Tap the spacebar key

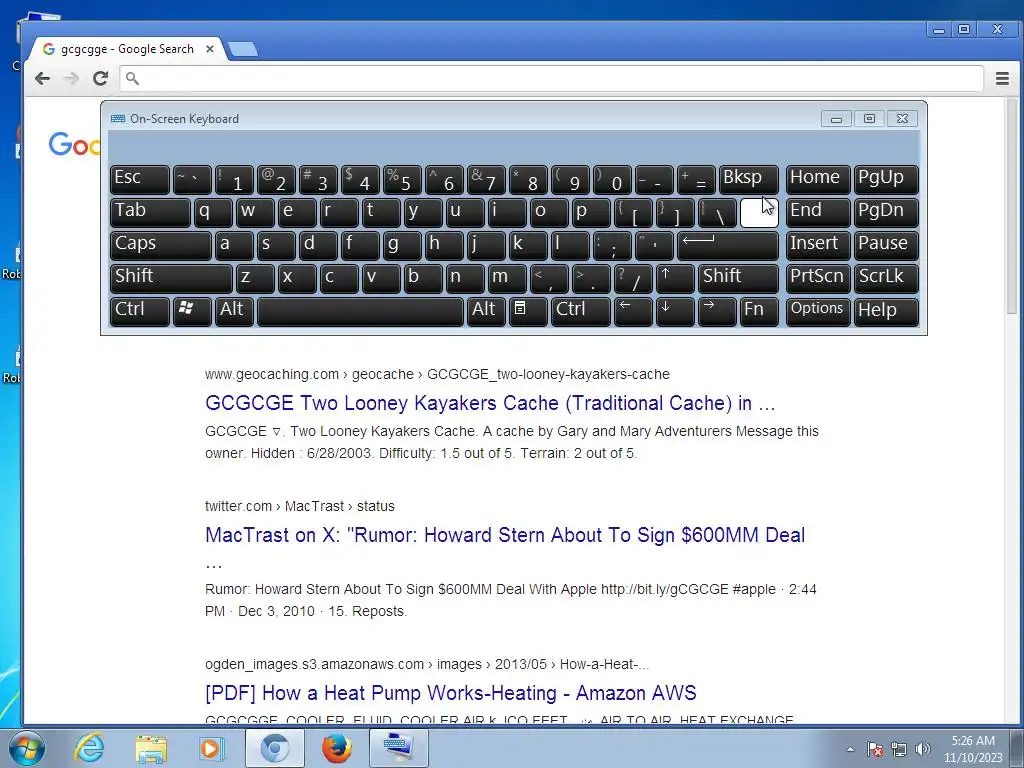pyautogui.click(x=360, y=311)
